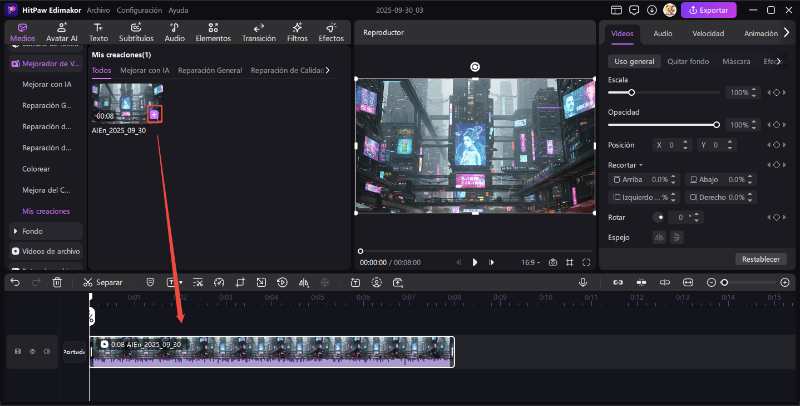Toggle the timeline track visibility eye
800x406 pixels.
32,351
